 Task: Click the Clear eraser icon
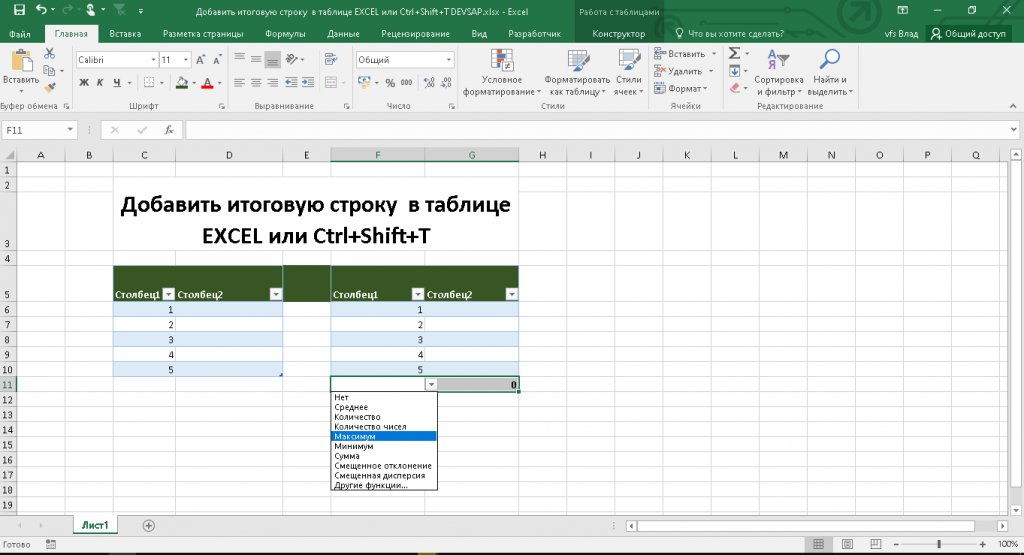point(735,87)
